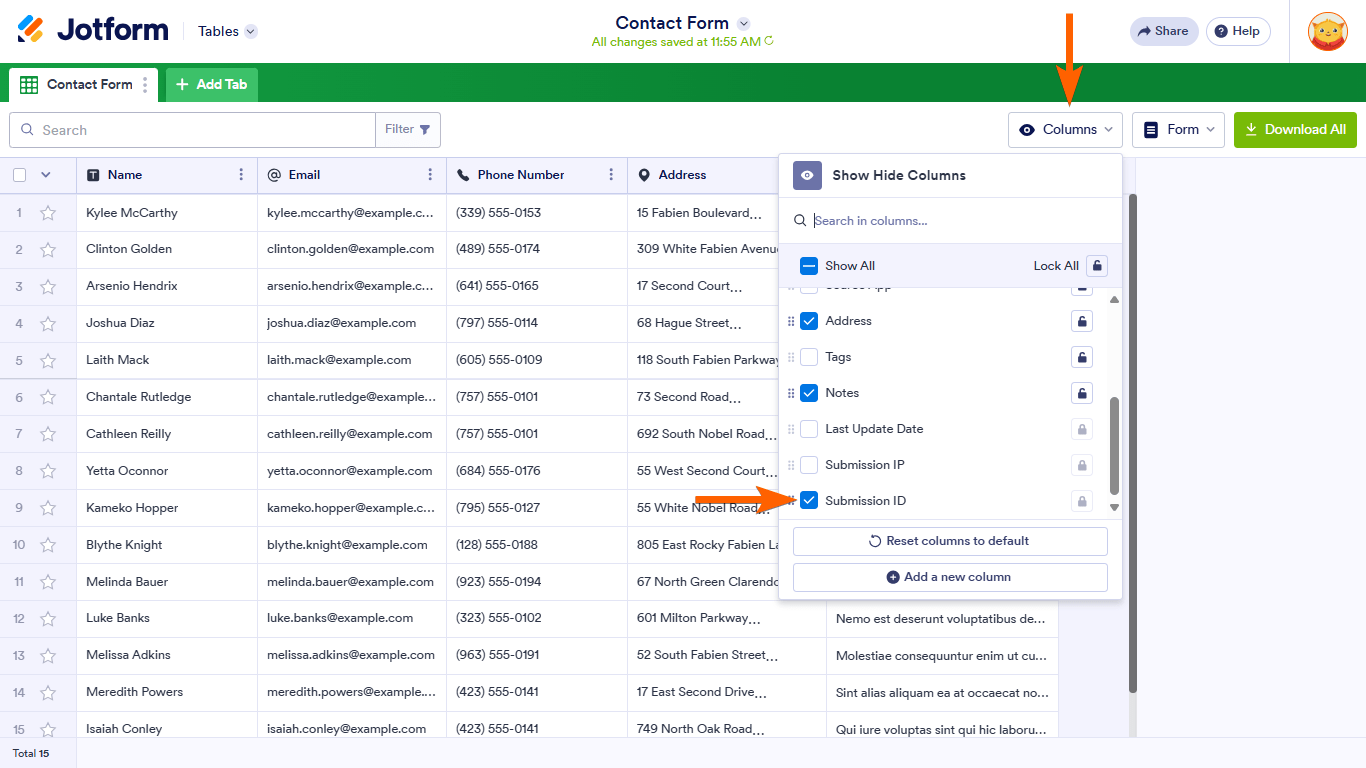Click the Lock All padlock icon
The image size is (1366, 768).
coord(1097,266)
